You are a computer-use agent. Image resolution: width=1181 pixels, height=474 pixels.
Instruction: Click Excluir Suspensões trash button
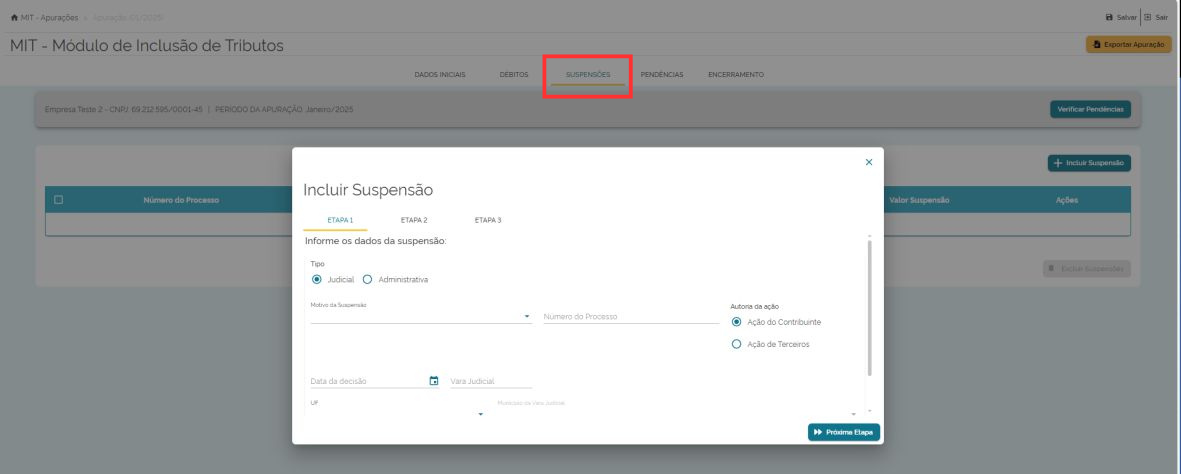pyautogui.click(x=1086, y=269)
